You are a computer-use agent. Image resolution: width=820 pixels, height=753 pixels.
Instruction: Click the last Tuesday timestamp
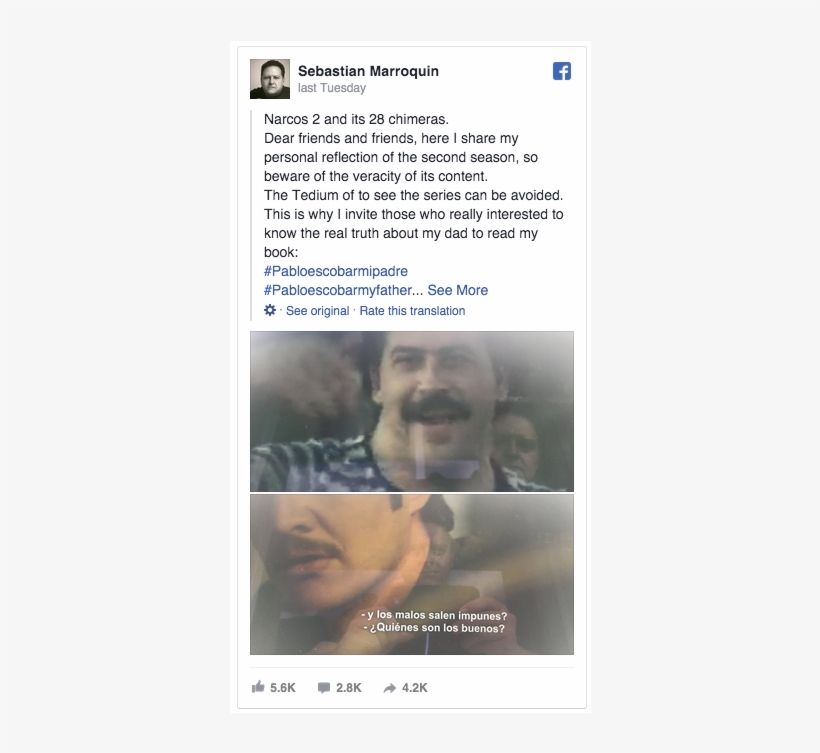[331, 87]
